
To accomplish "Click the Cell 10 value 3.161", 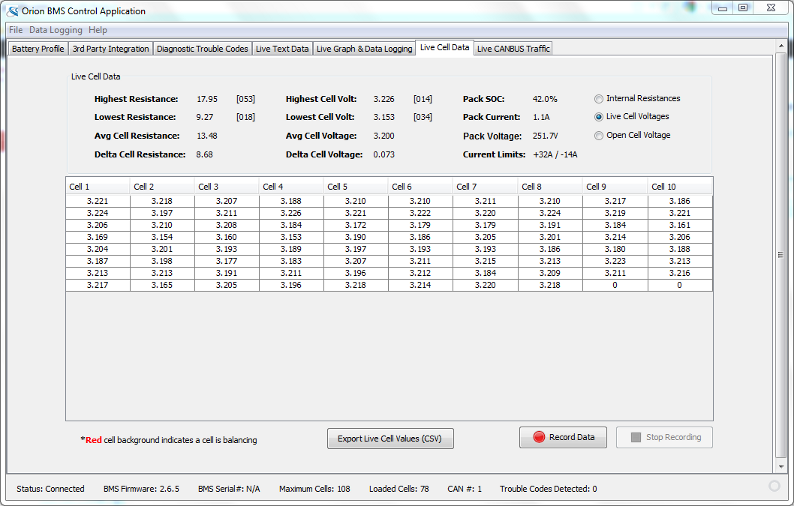I will coord(680,225).
